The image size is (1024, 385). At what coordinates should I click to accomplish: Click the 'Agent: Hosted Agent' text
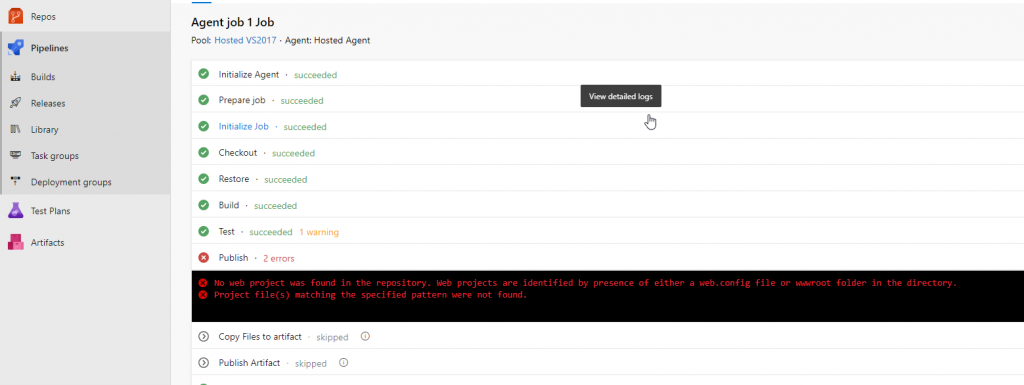click(328, 40)
